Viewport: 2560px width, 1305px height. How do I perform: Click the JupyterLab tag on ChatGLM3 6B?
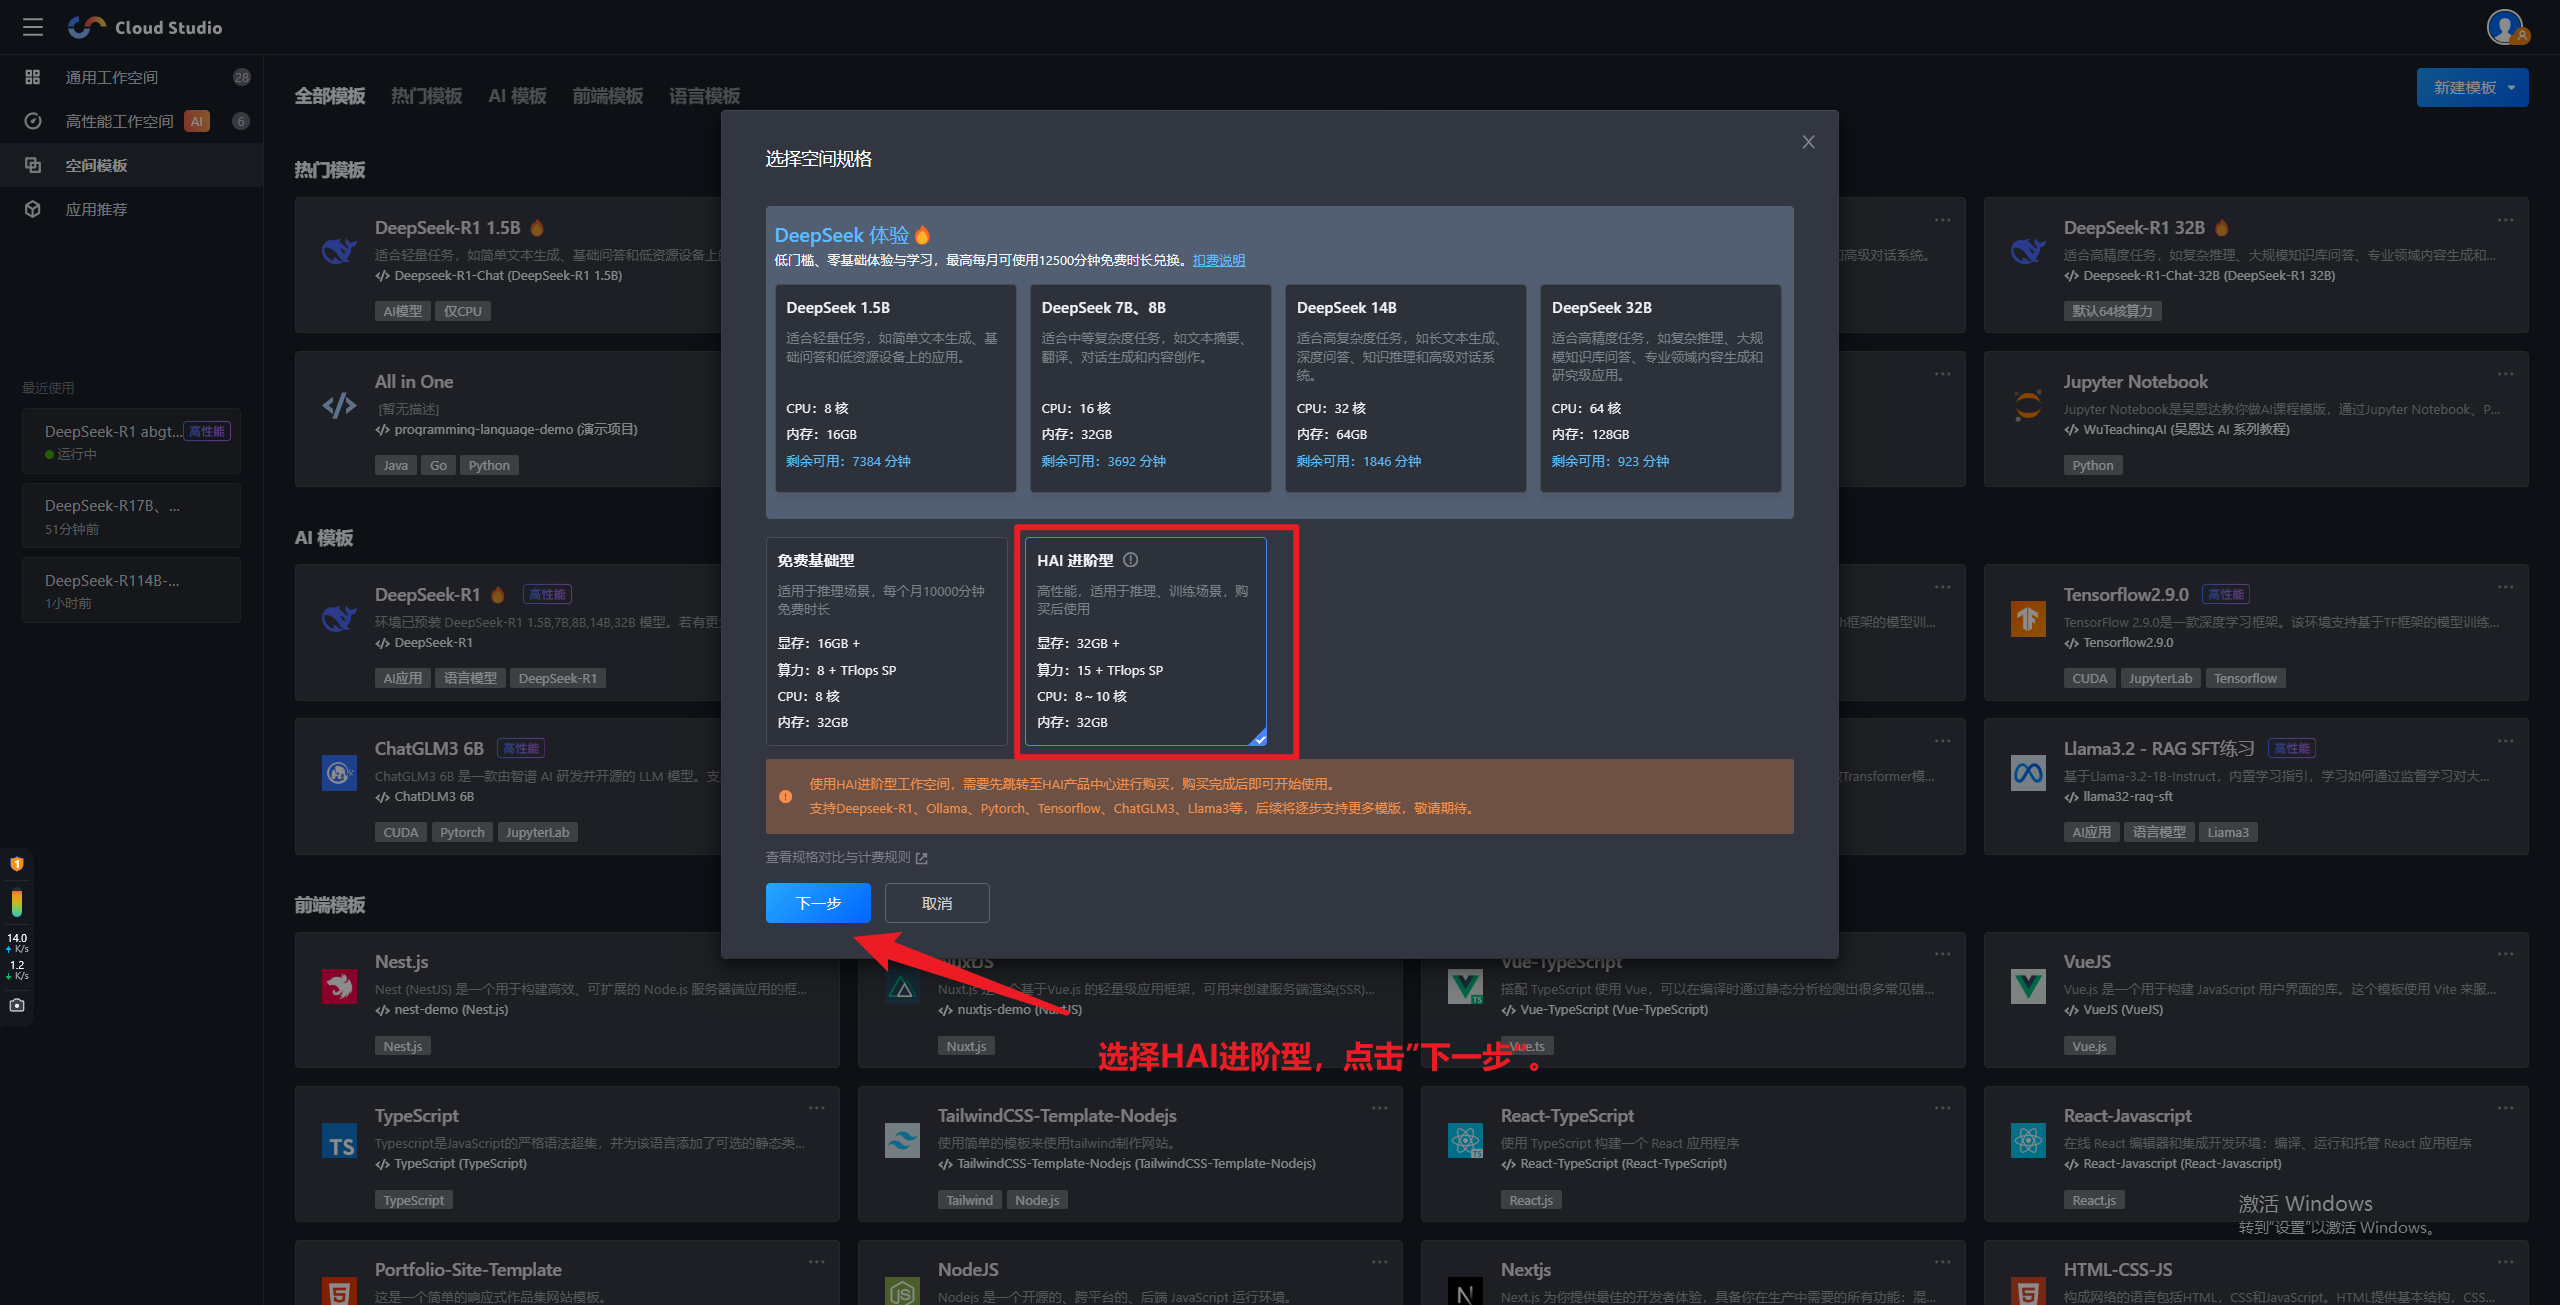(x=537, y=832)
